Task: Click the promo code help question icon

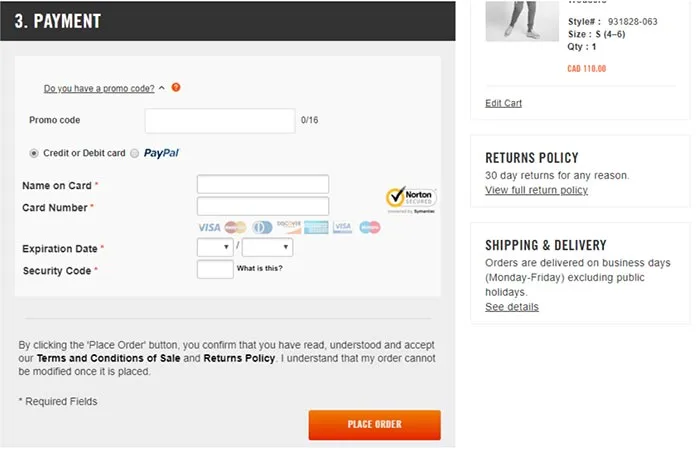Action: click(176, 88)
